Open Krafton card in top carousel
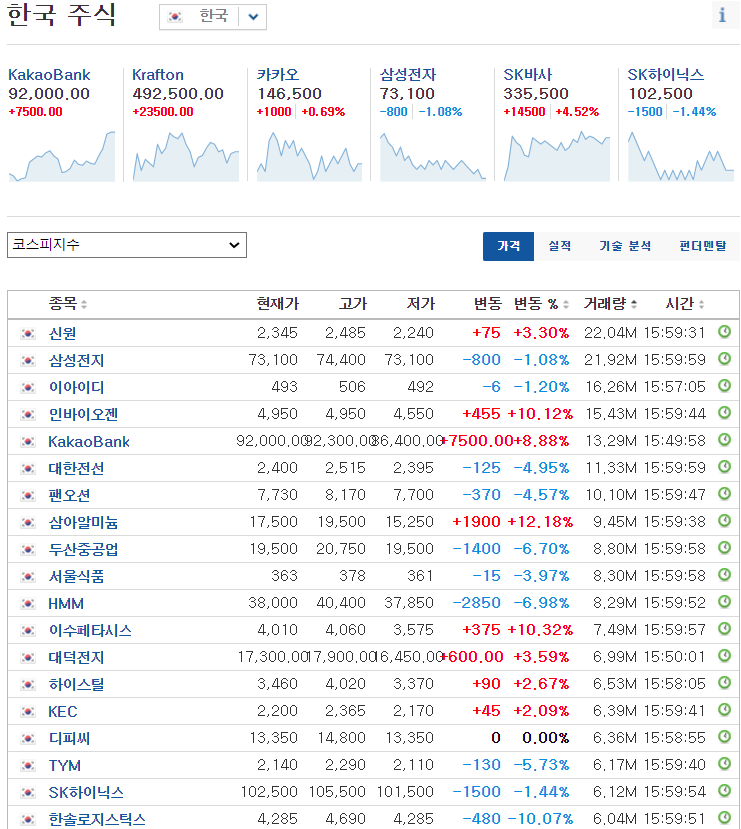Screen dimensions: 741x829 click(158, 75)
